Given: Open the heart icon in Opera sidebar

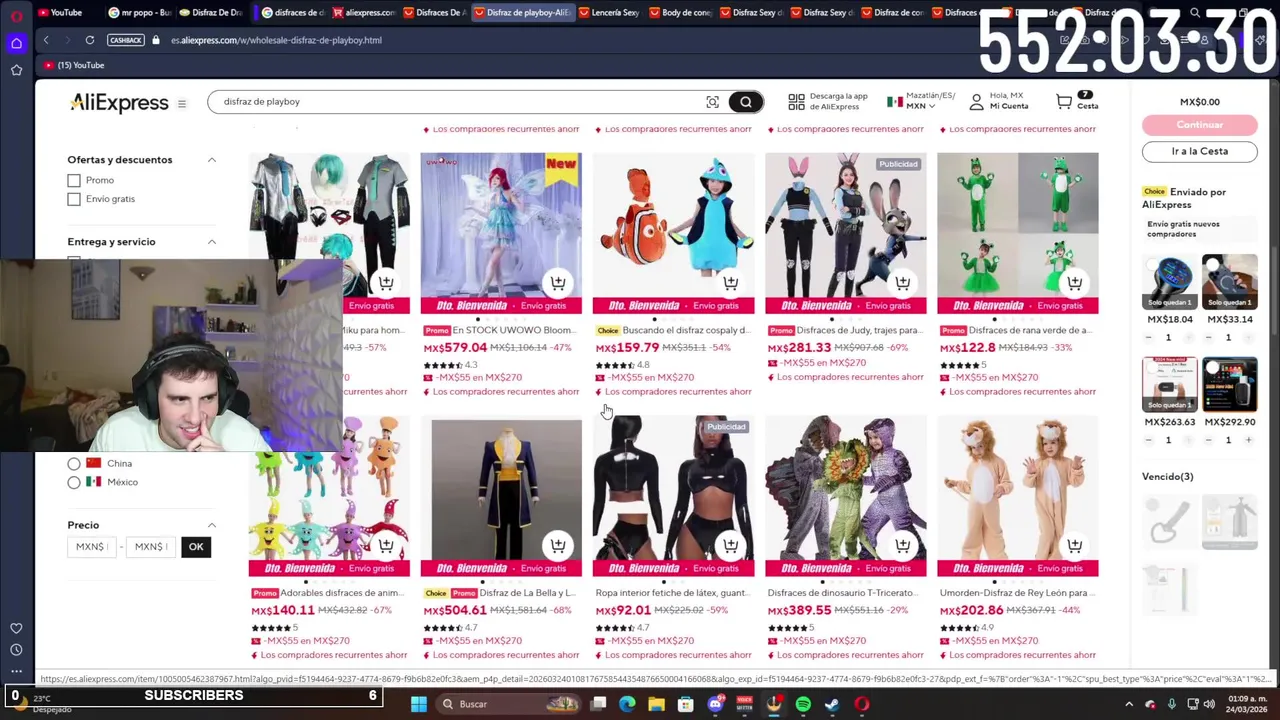Looking at the screenshot, I should coord(16,628).
